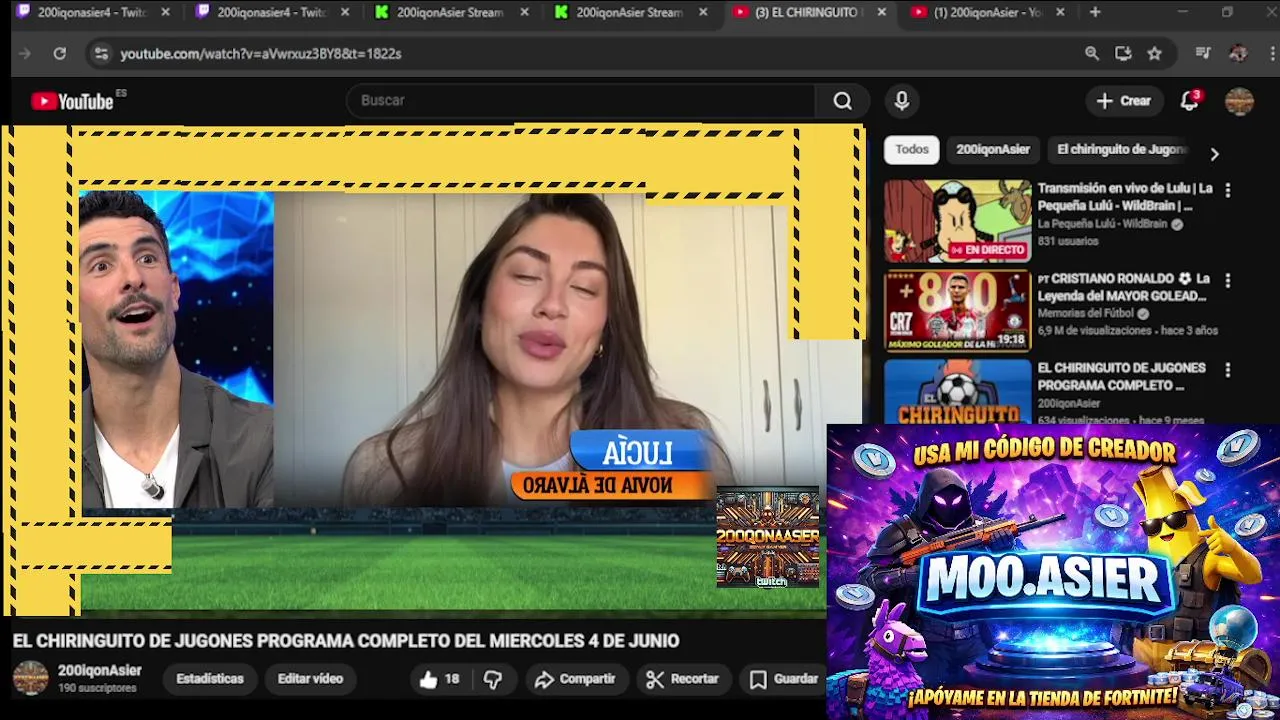This screenshot has width=1280, height=720.
Task: Search with voice microphone icon
Action: (x=902, y=101)
